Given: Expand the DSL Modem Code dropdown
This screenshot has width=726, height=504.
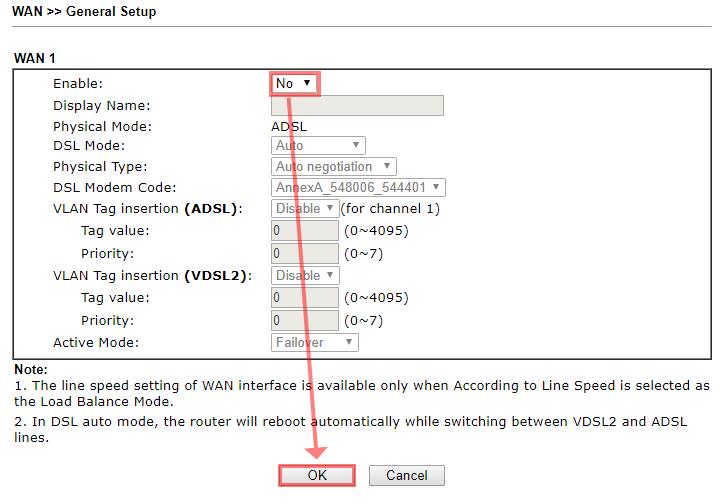Looking at the screenshot, I should tap(358, 188).
